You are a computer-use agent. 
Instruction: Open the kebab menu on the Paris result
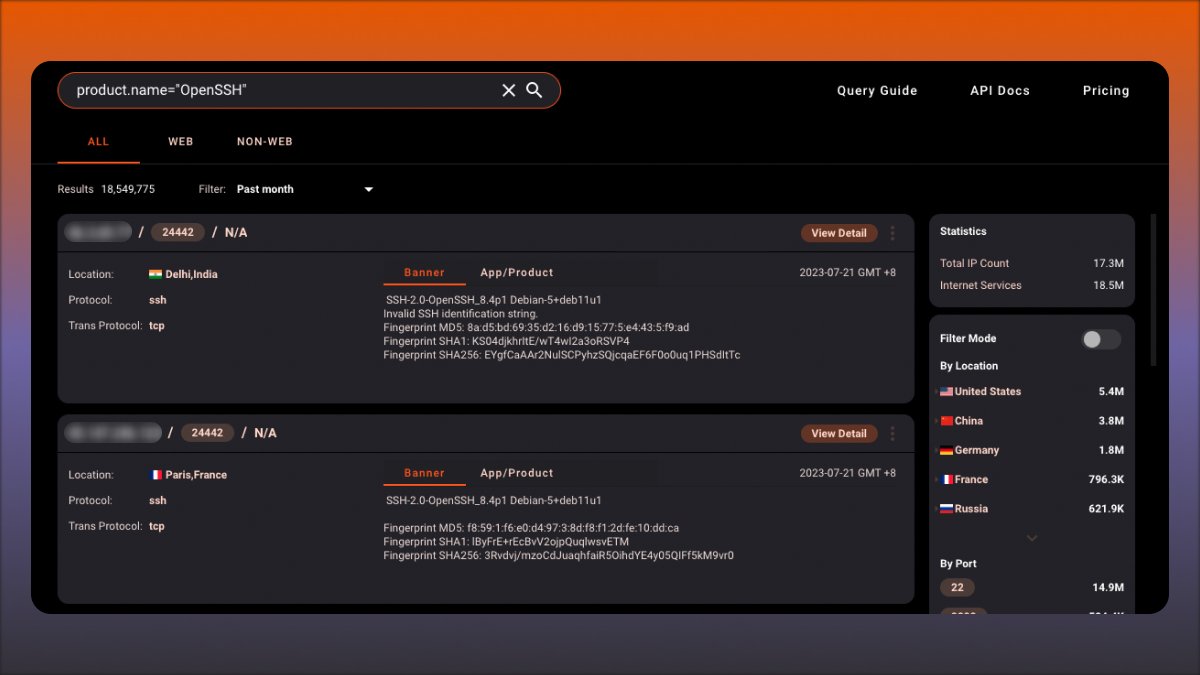(x=893, y=433)
